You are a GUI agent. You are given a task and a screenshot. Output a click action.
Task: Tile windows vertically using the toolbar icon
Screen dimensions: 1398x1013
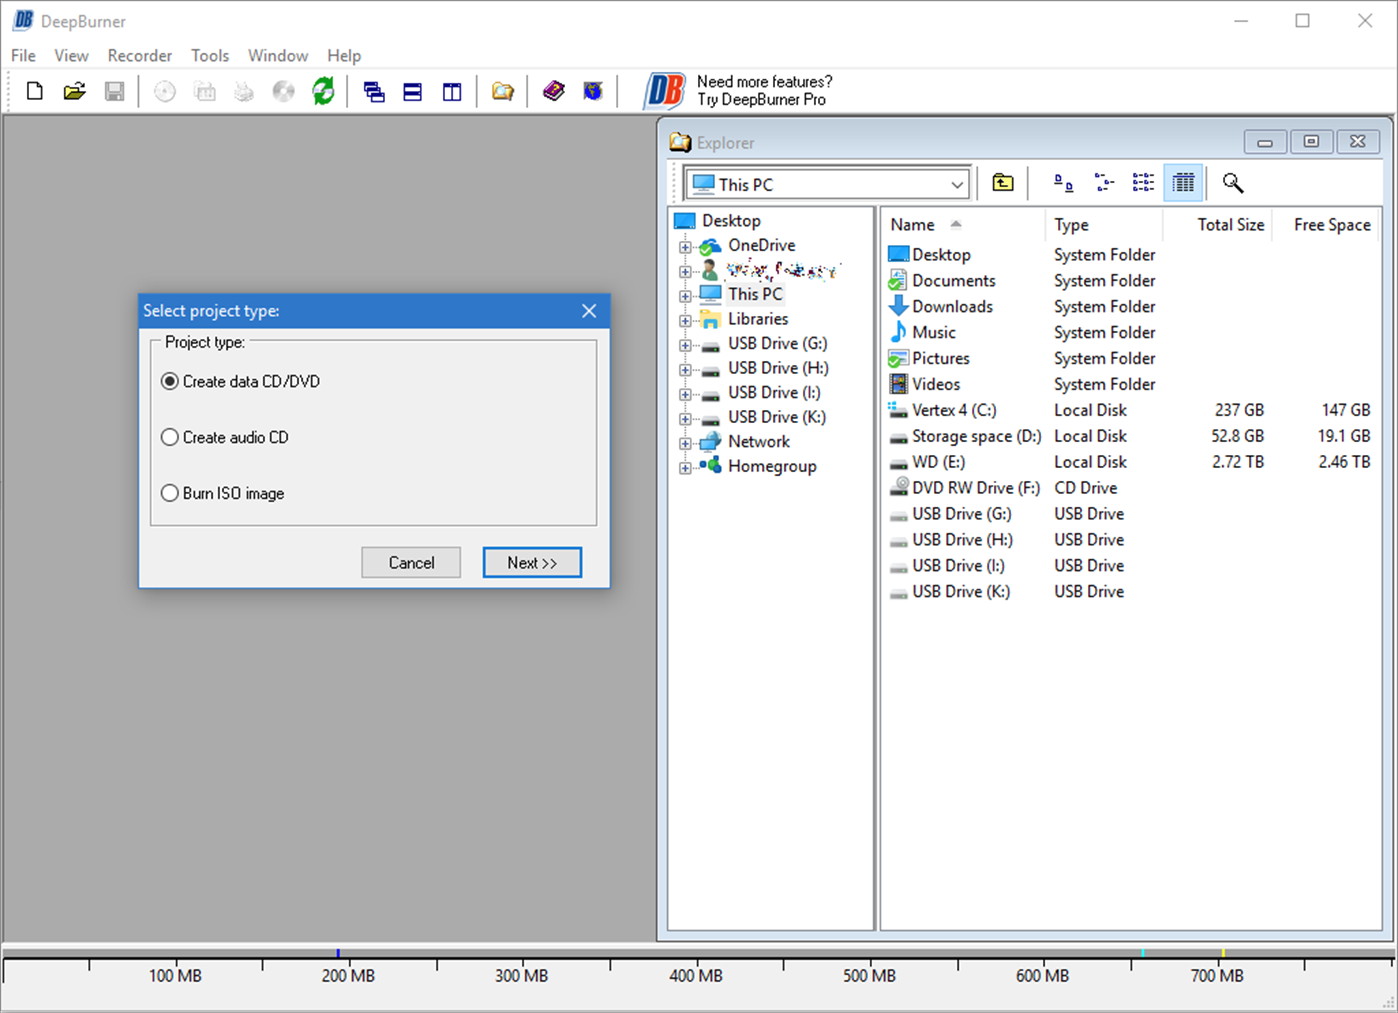point(452,92)
